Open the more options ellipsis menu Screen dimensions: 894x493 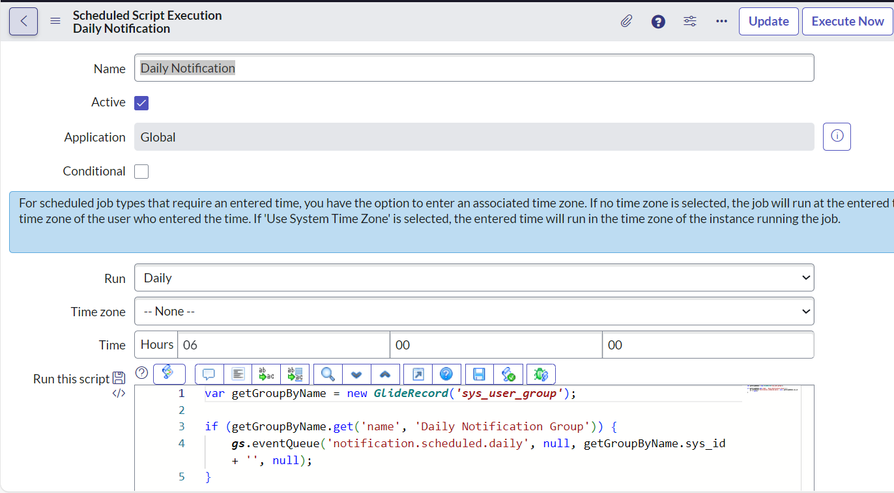[x=721, y=21]
